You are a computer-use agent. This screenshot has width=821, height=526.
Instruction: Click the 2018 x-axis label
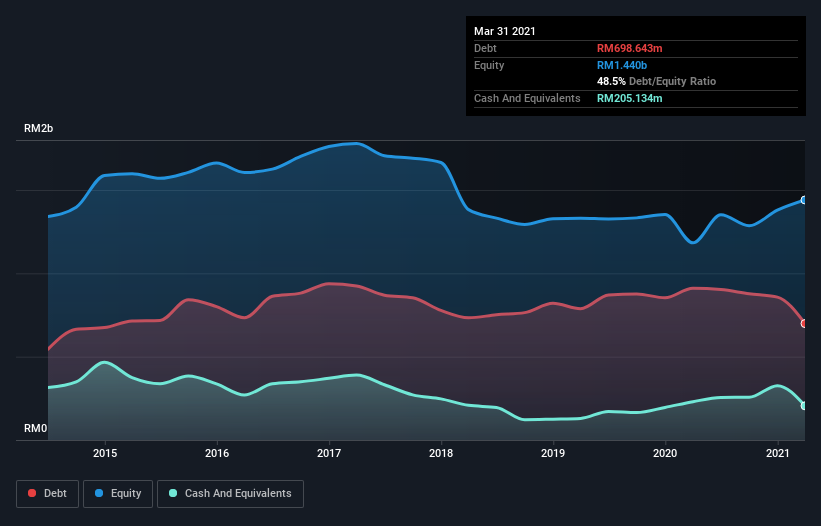442,453
